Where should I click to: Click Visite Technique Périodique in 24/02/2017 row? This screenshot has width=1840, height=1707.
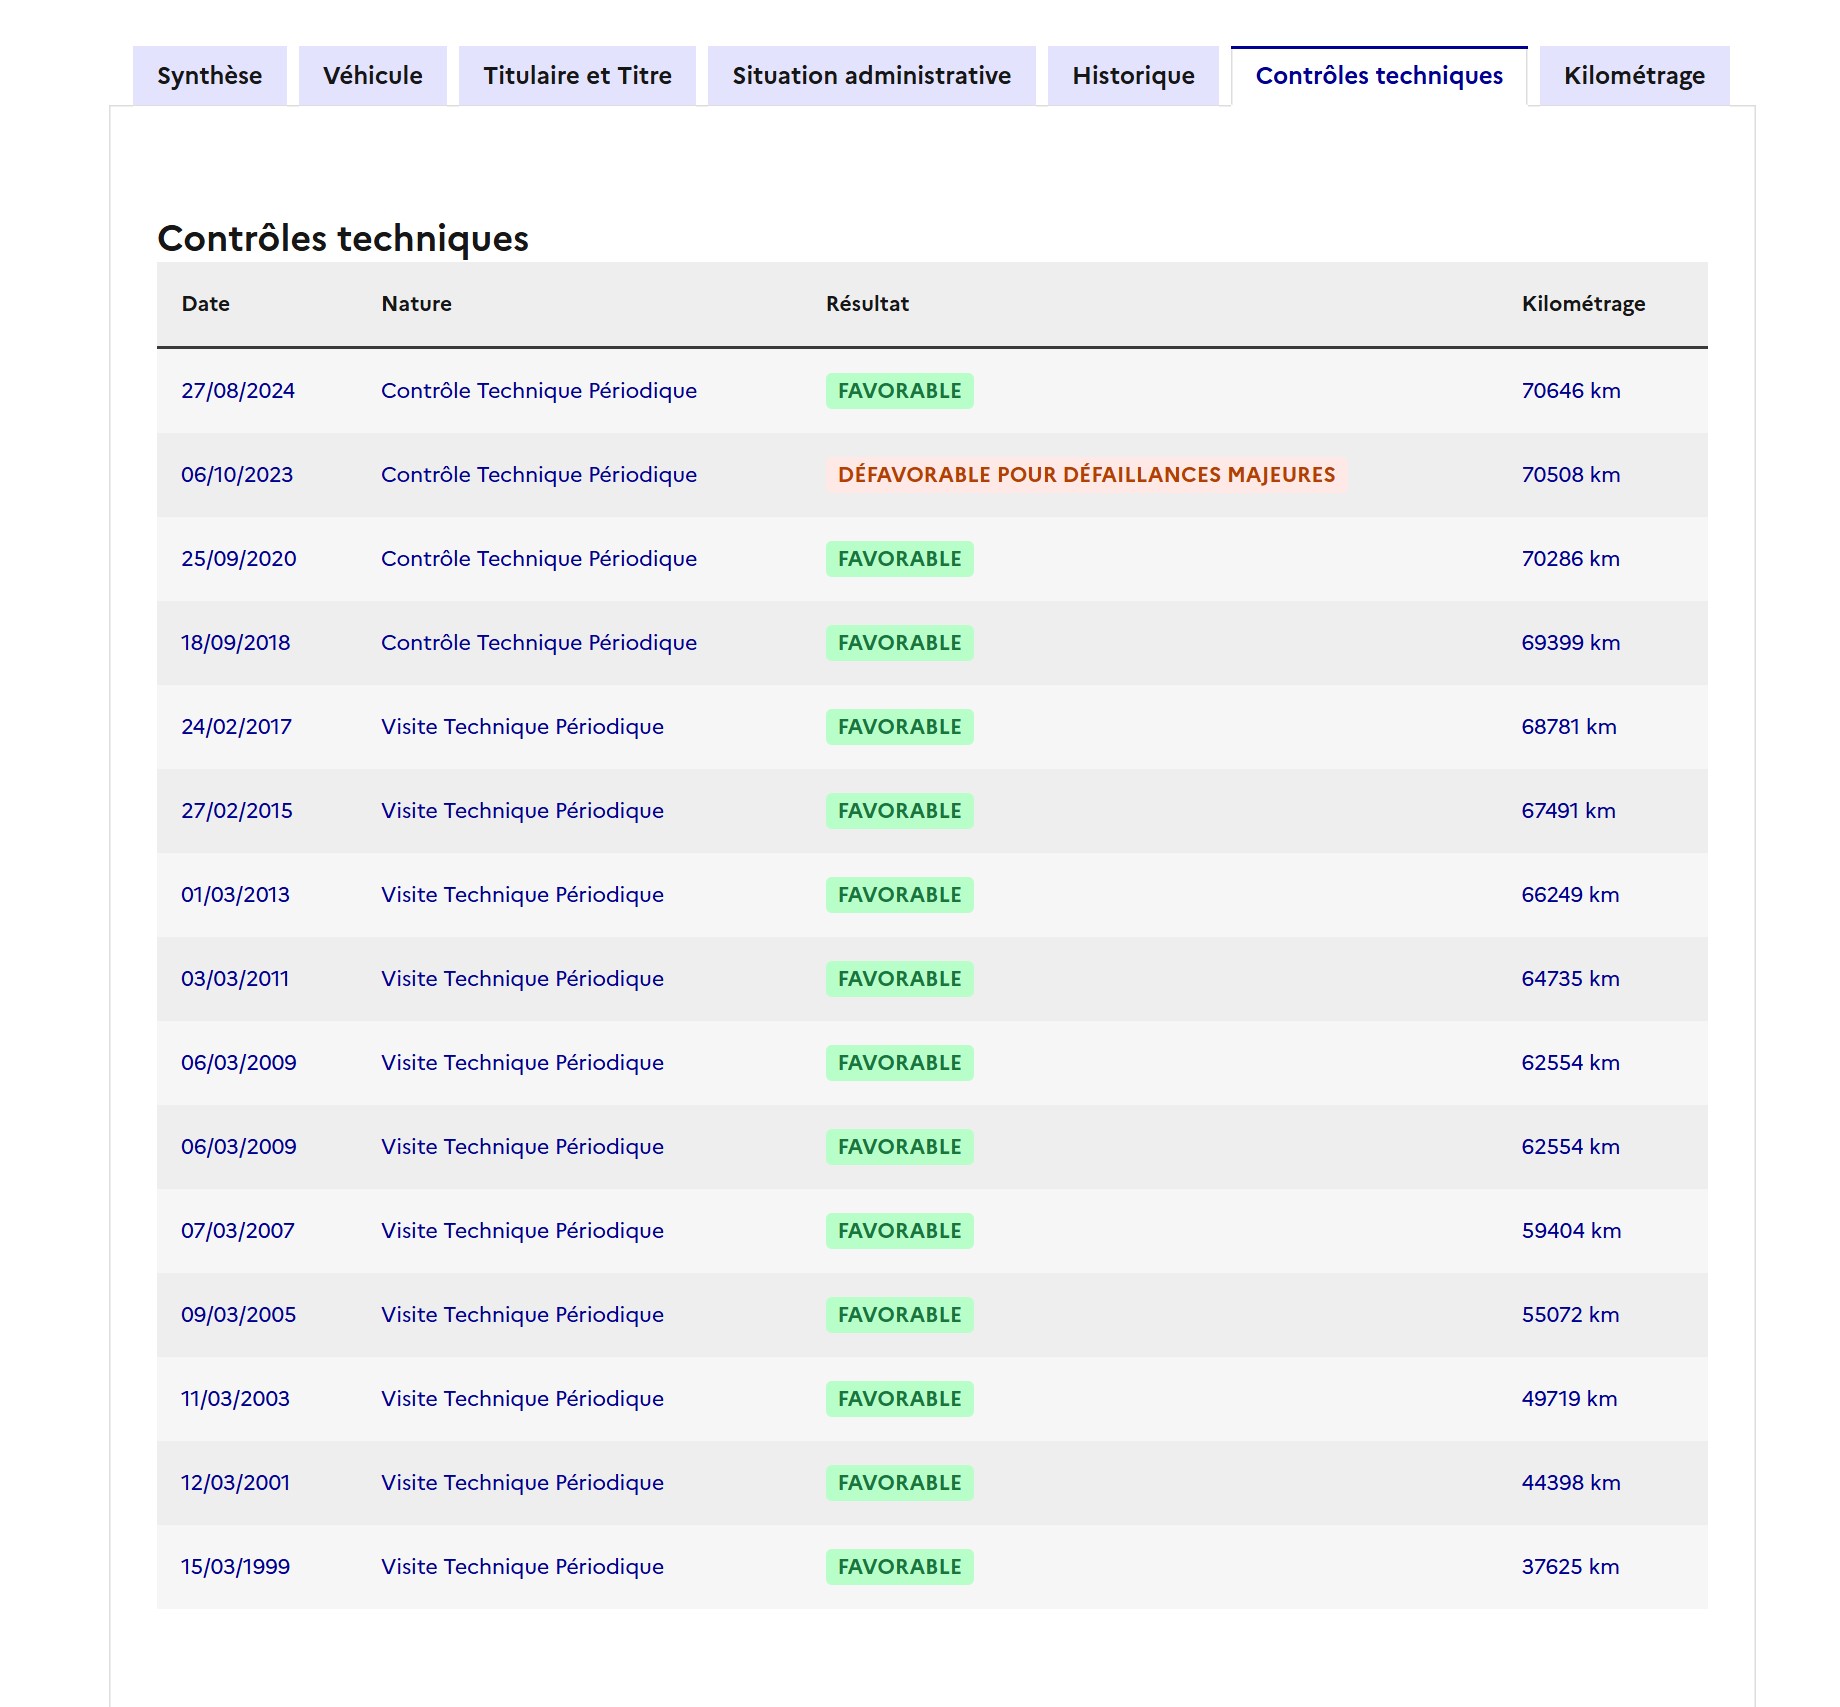click(x=522, y=727)
